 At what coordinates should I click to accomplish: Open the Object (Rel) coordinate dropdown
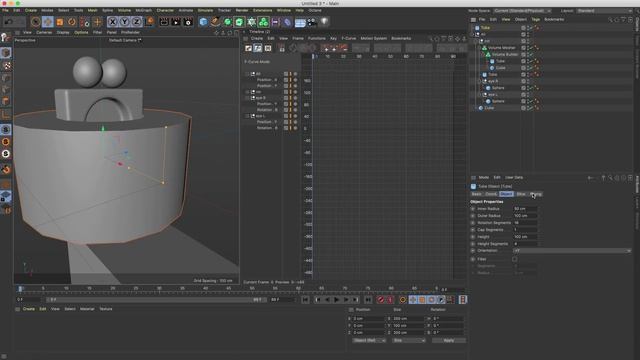coord(369,340)
